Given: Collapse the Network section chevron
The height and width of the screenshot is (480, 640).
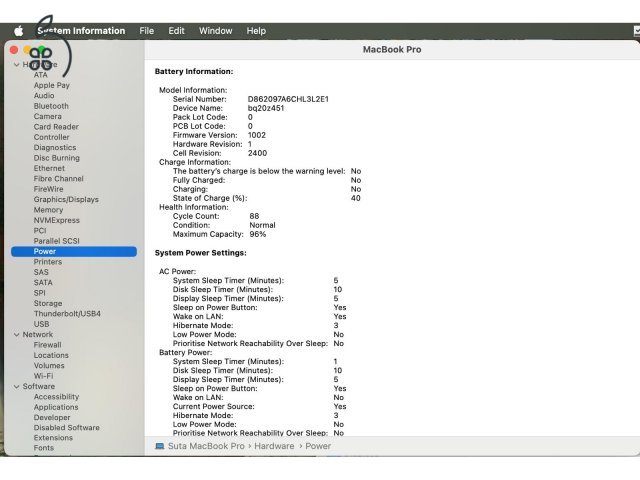Looking at the screenshot, I should pos(16,335).
